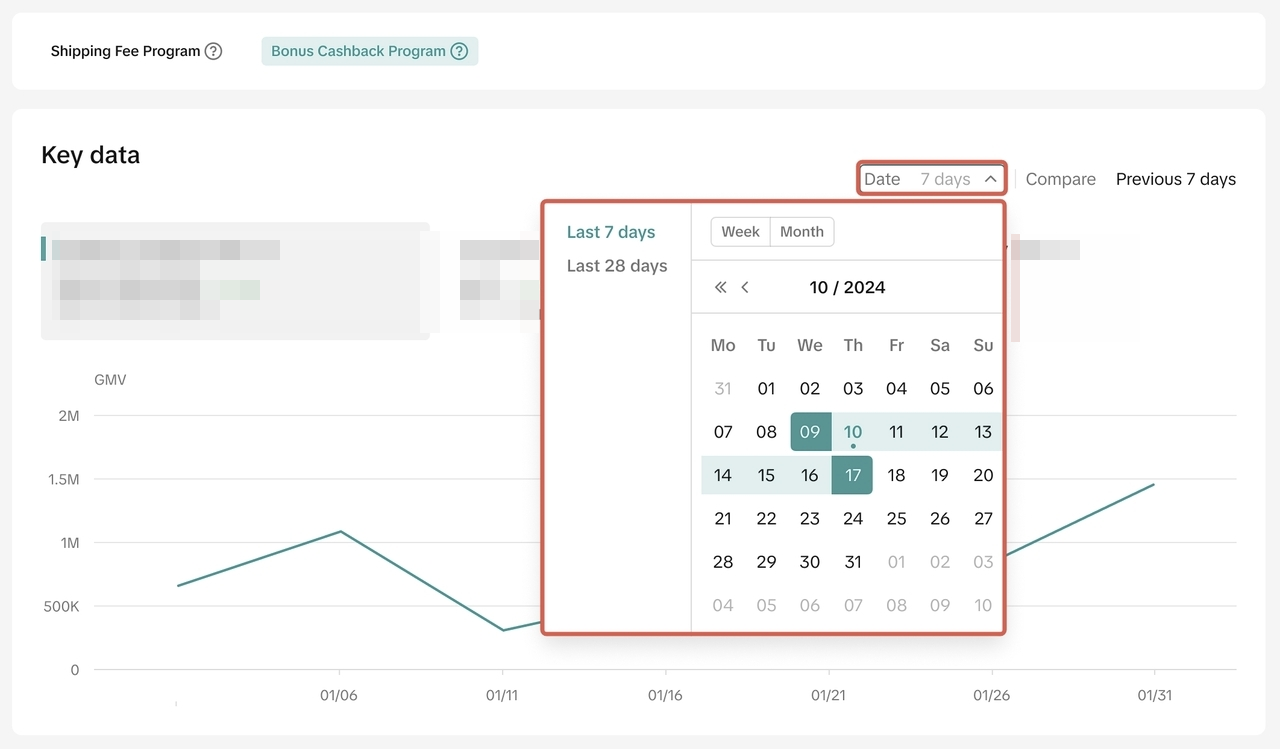Click the 10 / 2024 month header

click(x=847, y=288)
